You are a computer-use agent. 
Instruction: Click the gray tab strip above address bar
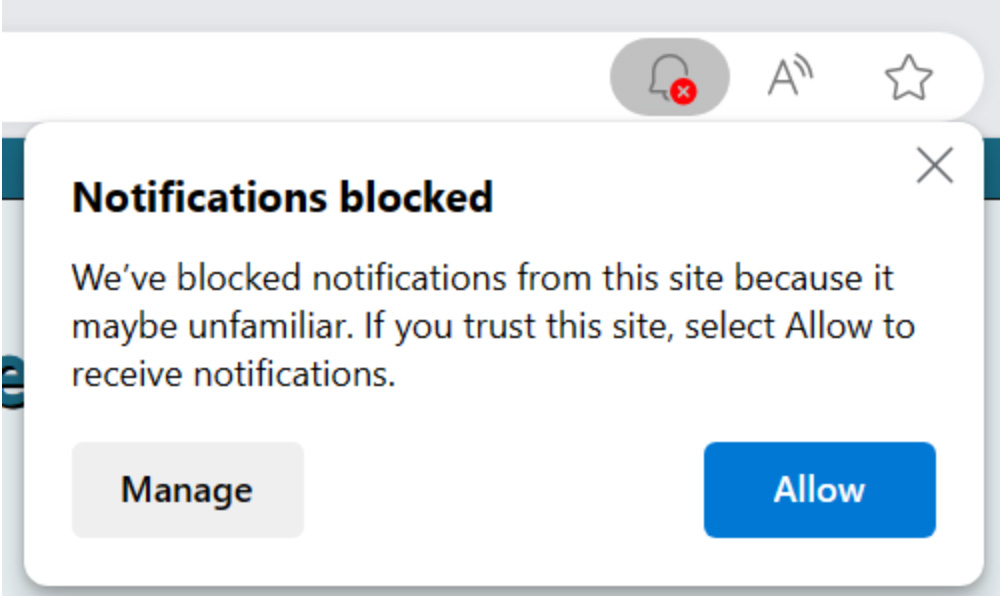[500, 14]
